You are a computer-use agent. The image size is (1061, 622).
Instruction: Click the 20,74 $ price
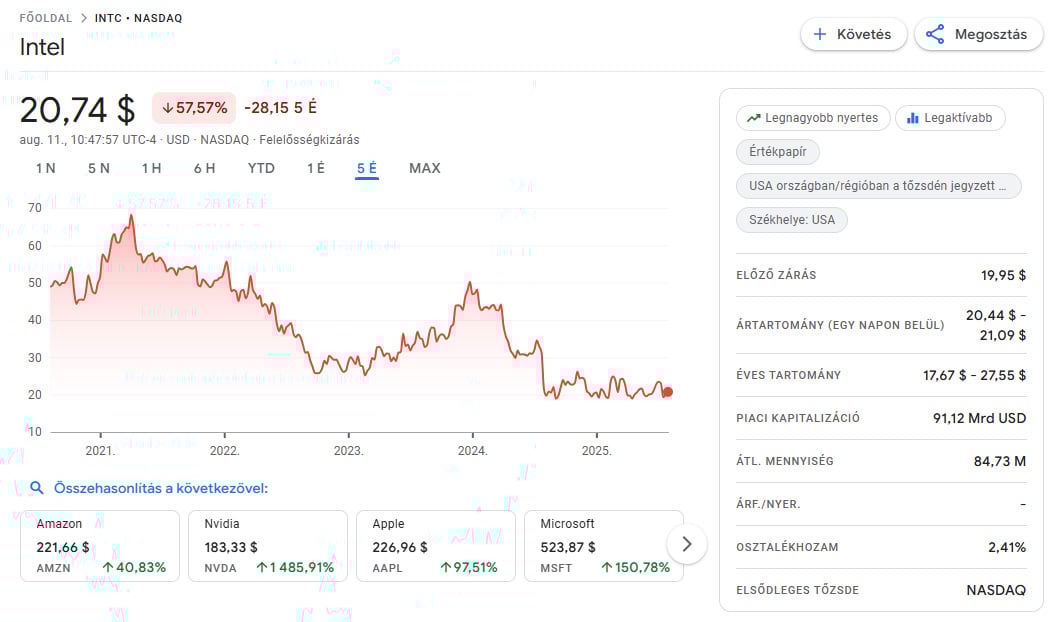click(77, 110)
